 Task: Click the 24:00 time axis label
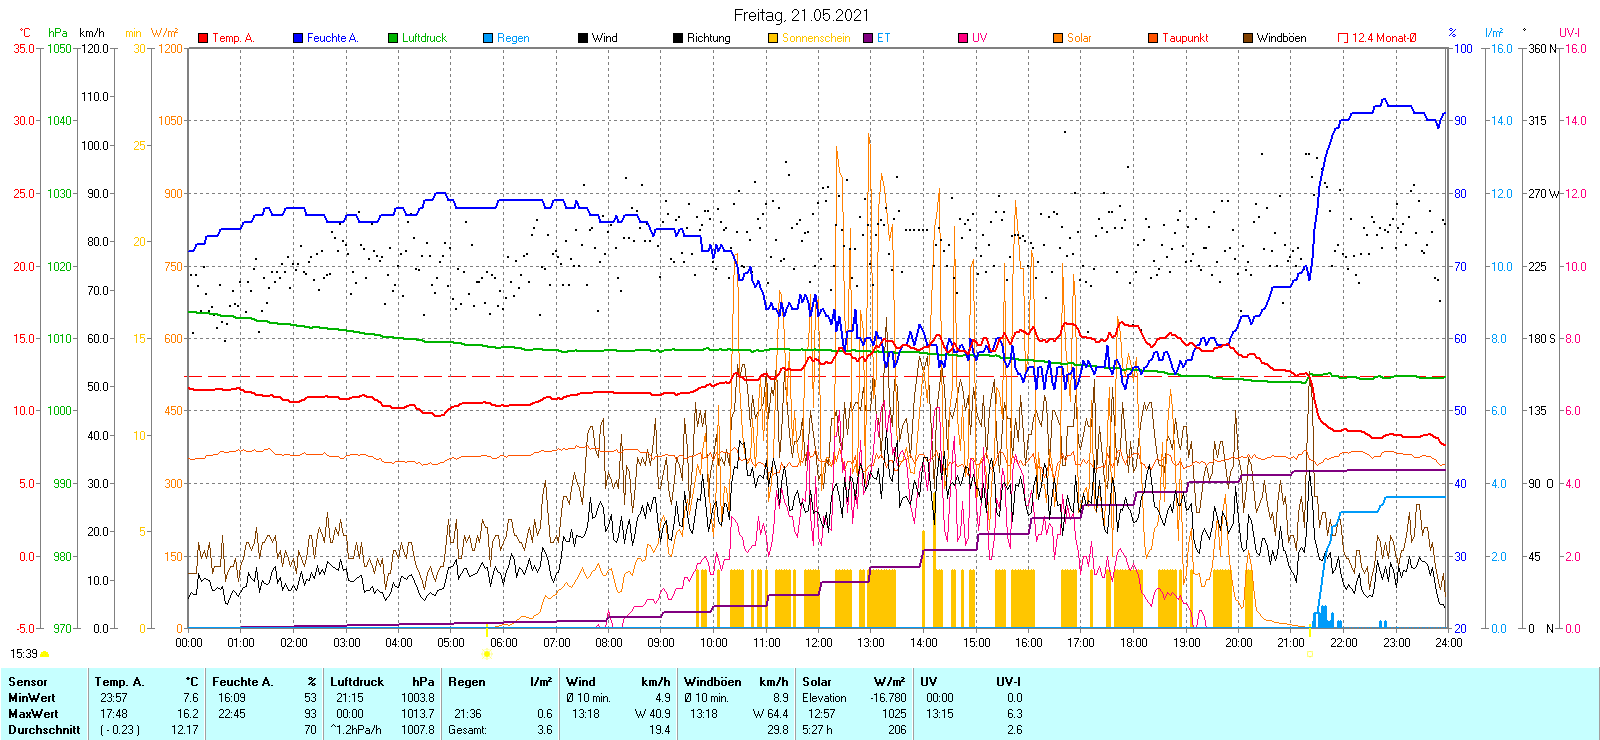pos(1449,643)
